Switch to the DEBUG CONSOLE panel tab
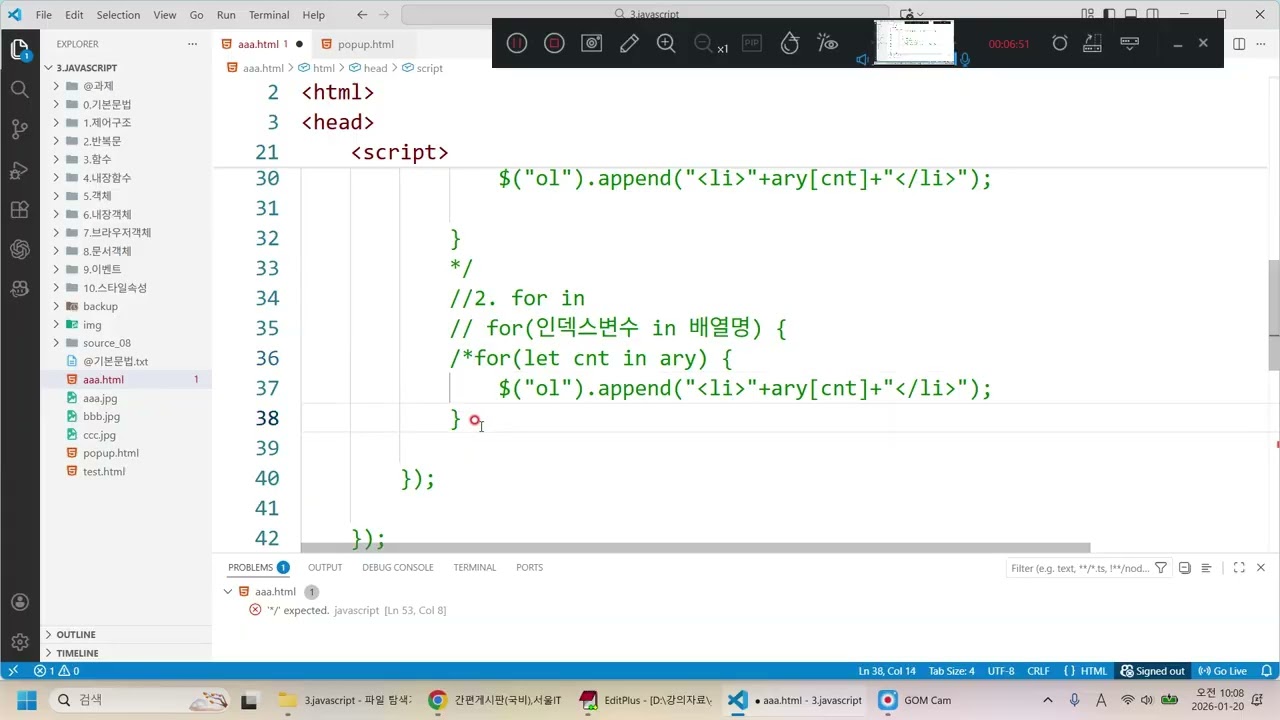The width and height of the screenshot is (1280, 720). [x=397, y=567]
